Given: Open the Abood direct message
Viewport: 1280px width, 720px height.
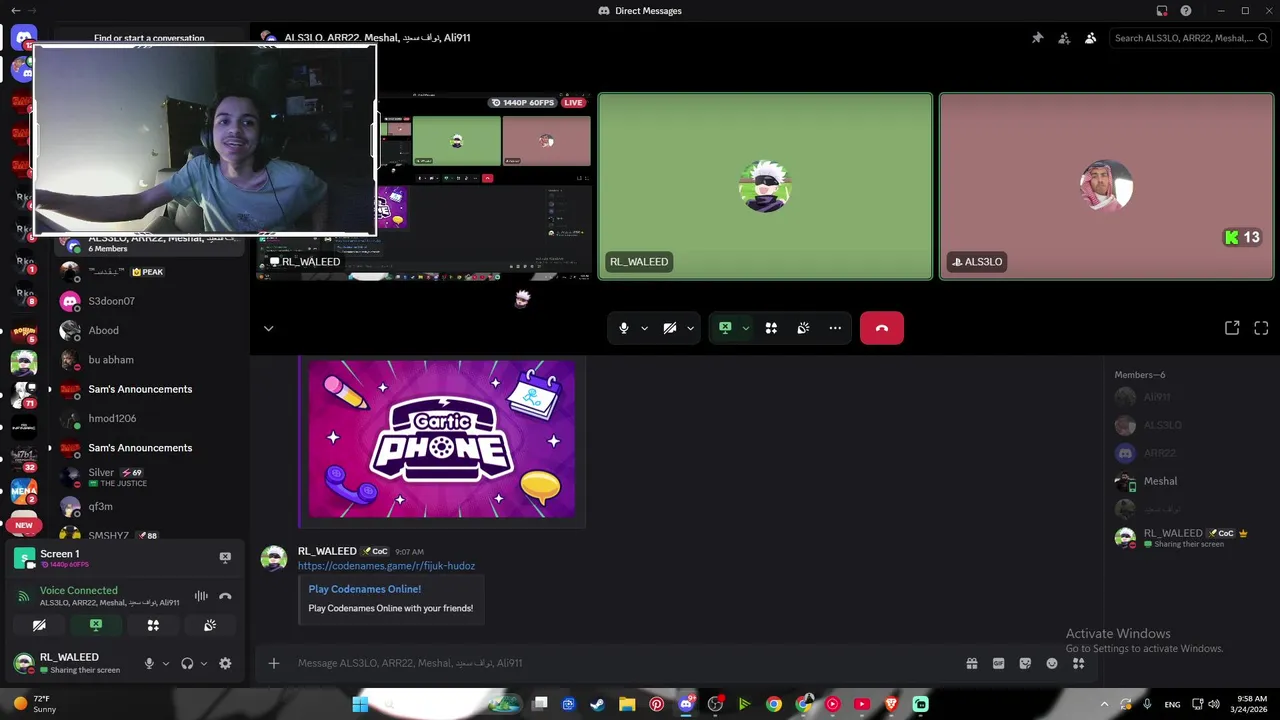Looking at the screenshot, I should 150,330.
